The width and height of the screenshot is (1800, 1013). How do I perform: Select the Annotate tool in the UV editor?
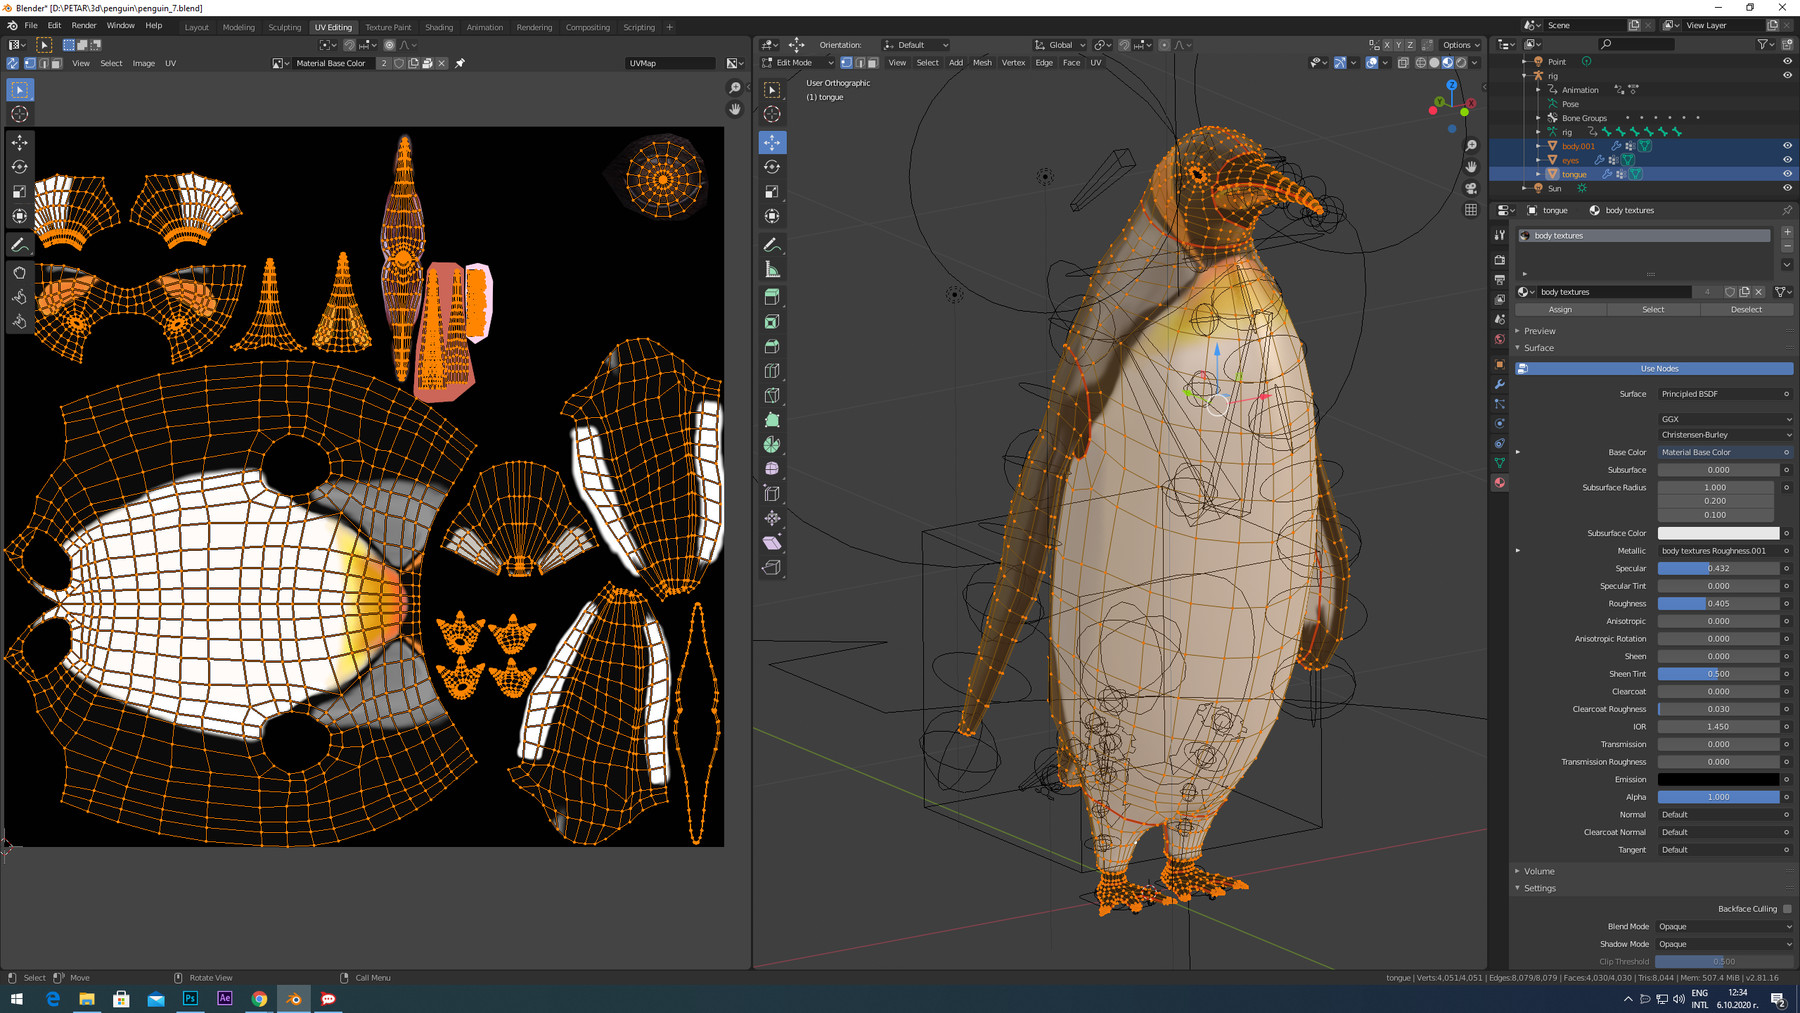tap(19, 245)
